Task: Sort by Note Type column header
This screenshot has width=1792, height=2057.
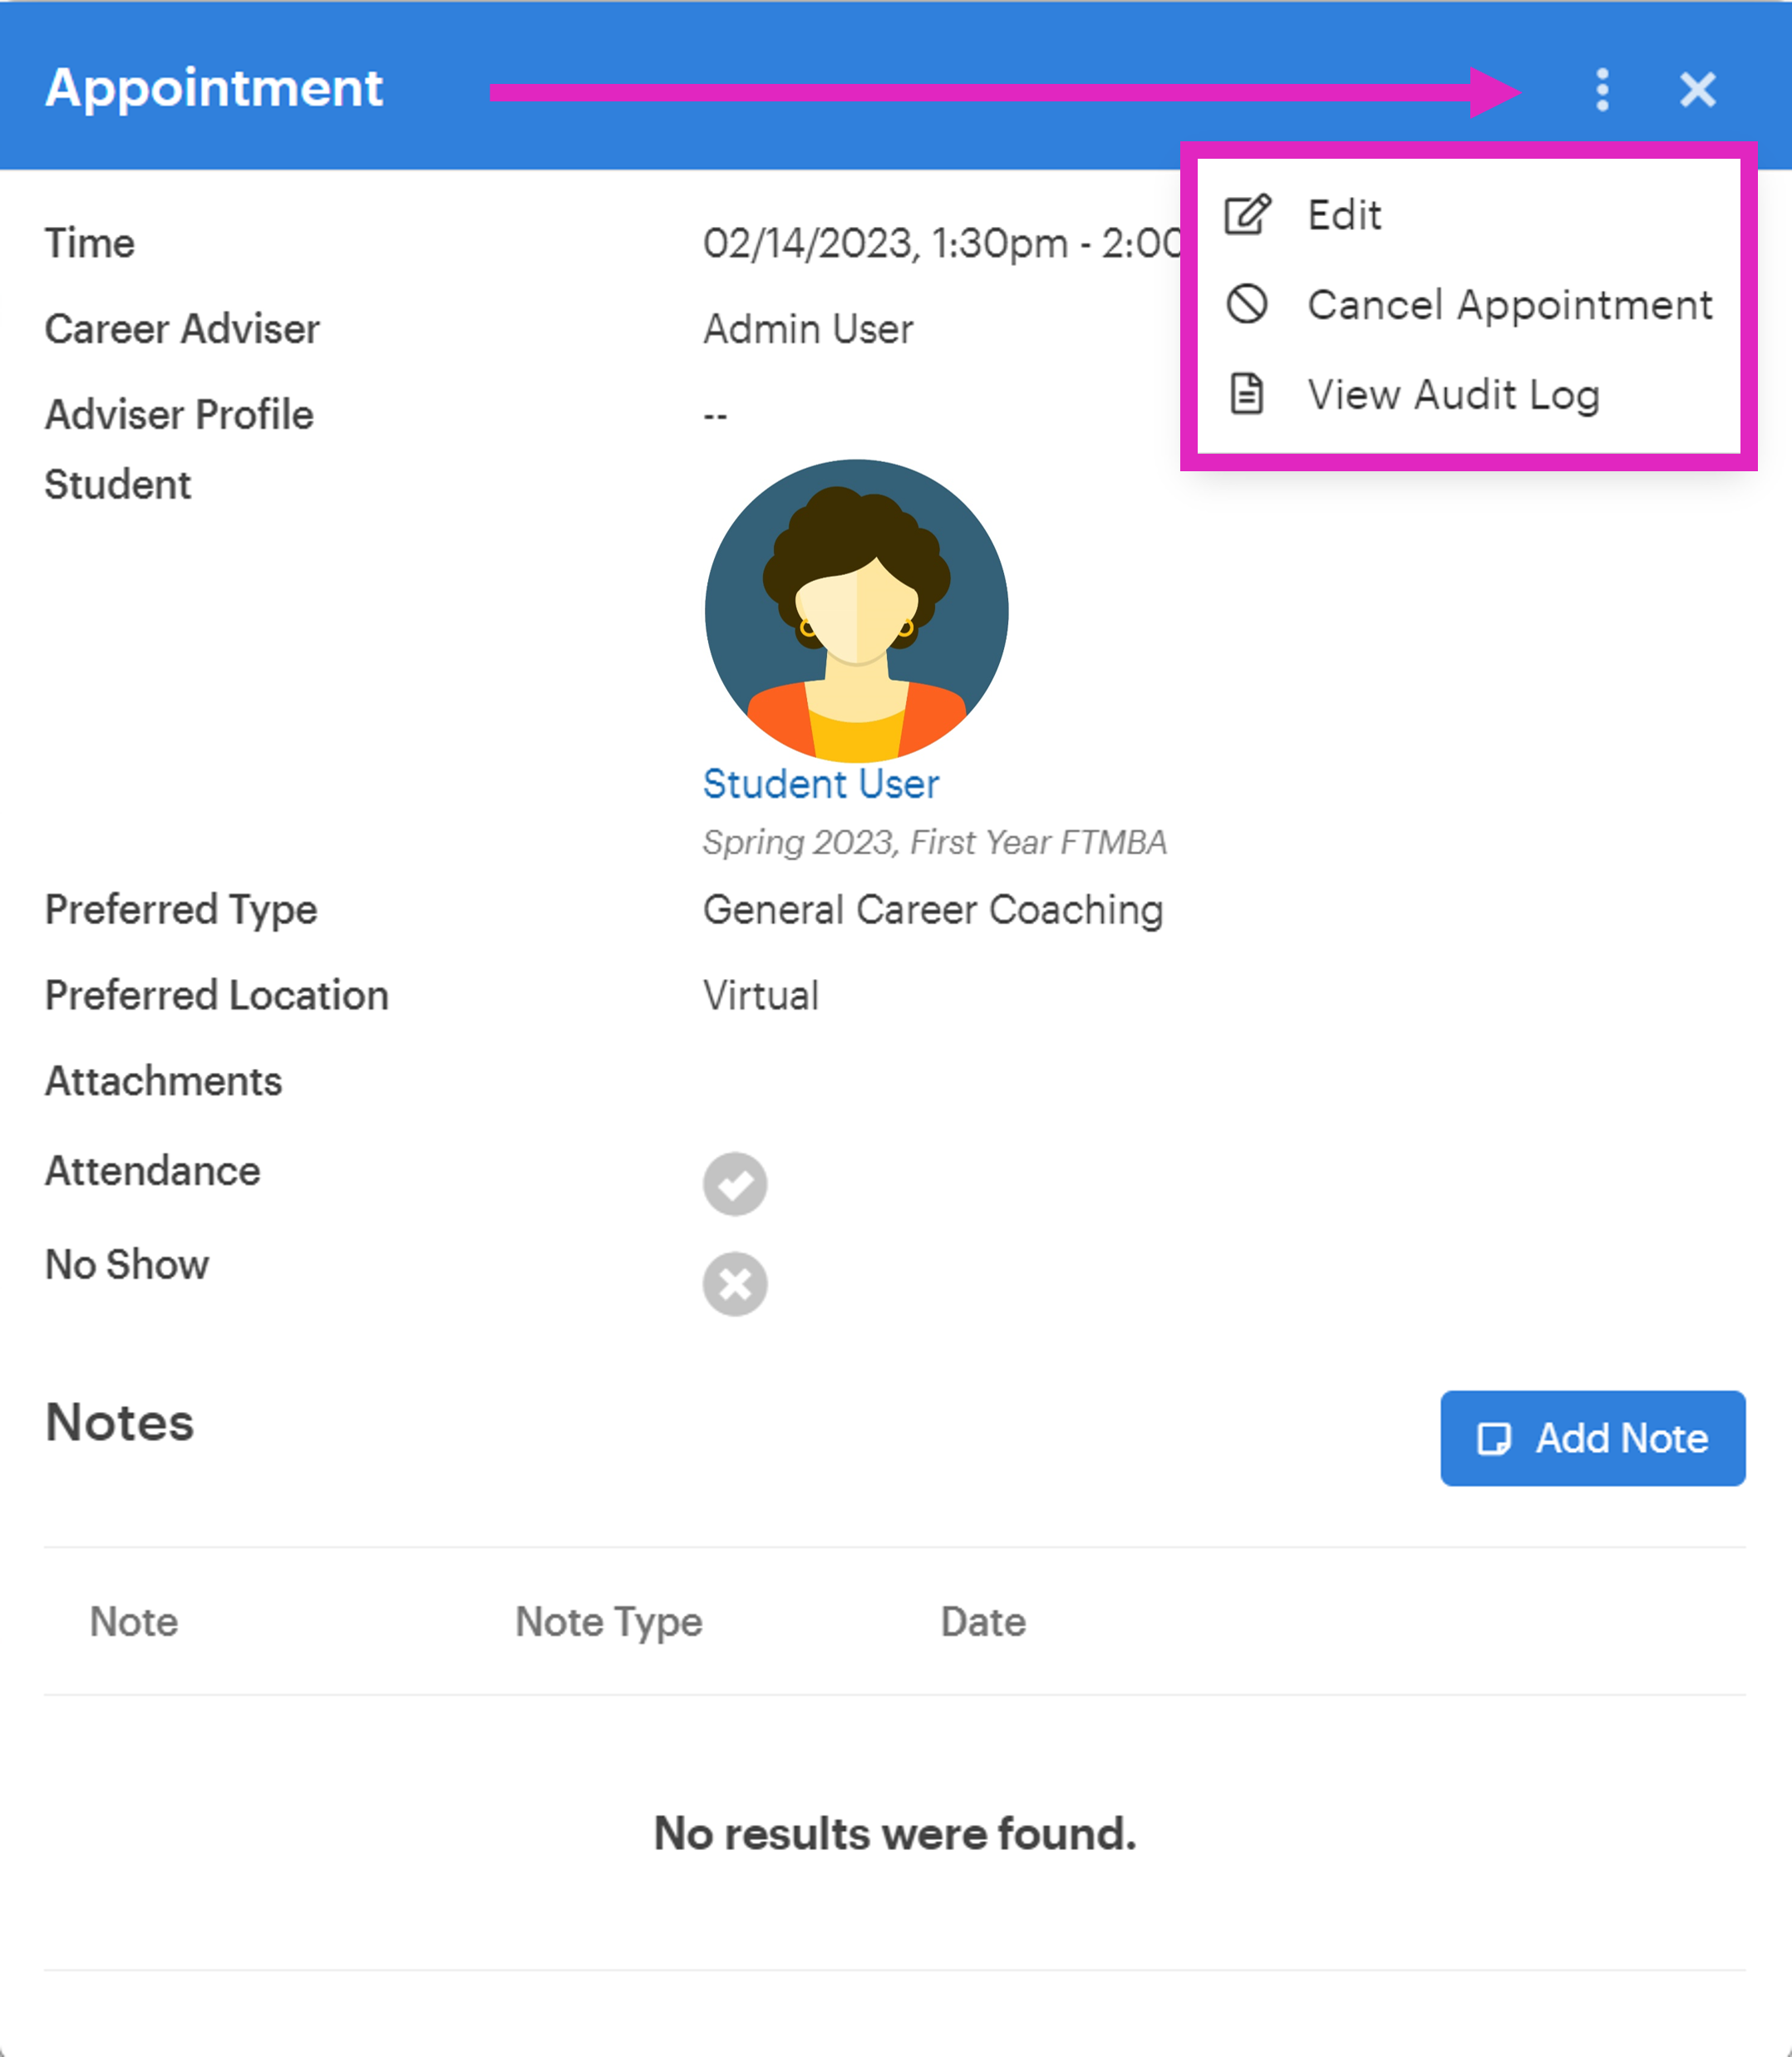Action: tap(608, 1622)
